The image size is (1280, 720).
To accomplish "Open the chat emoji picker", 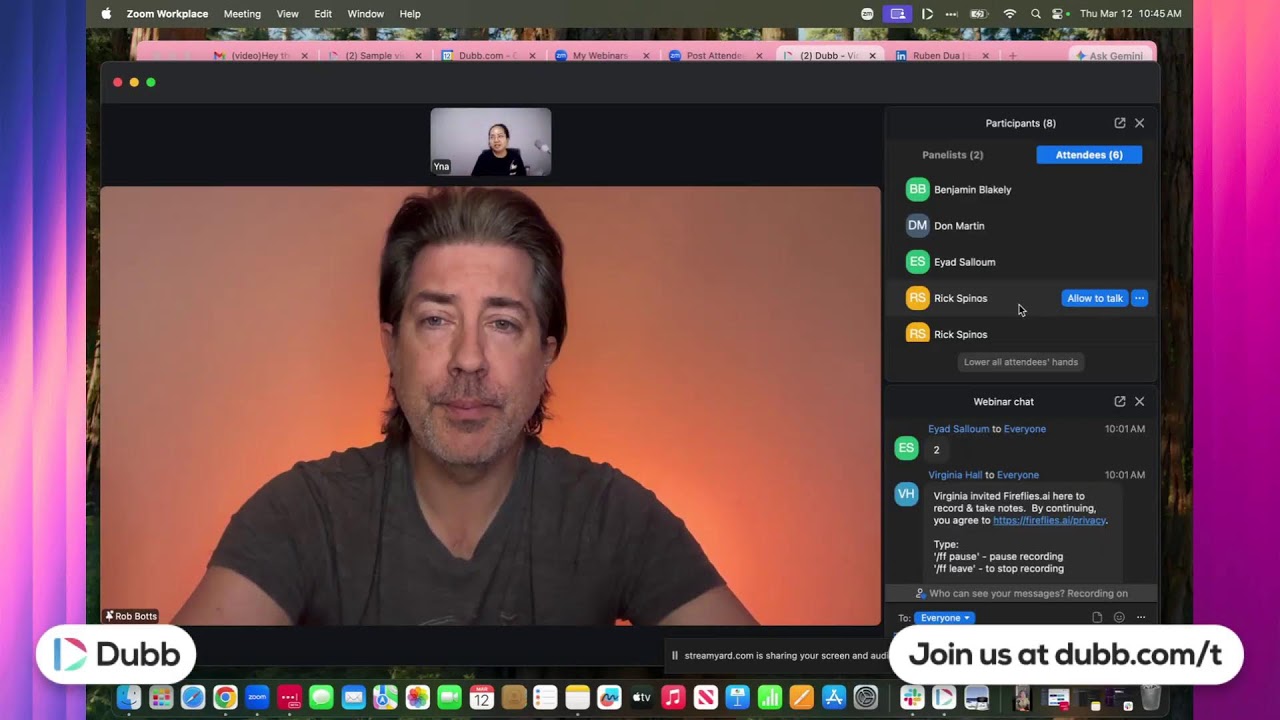I will (x=1119, y=618).
